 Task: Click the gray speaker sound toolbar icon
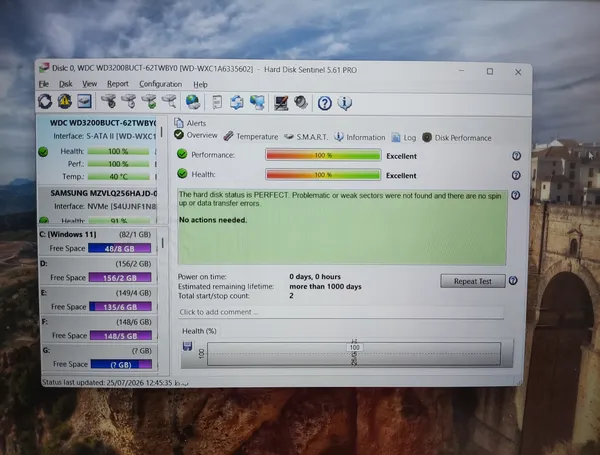301,103
